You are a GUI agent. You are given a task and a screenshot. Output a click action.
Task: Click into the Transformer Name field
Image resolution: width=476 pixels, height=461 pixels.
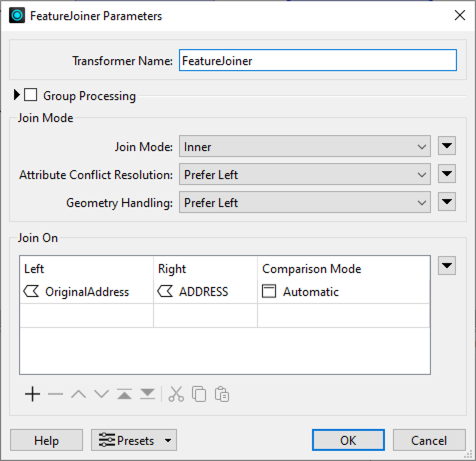click(318, 60)
